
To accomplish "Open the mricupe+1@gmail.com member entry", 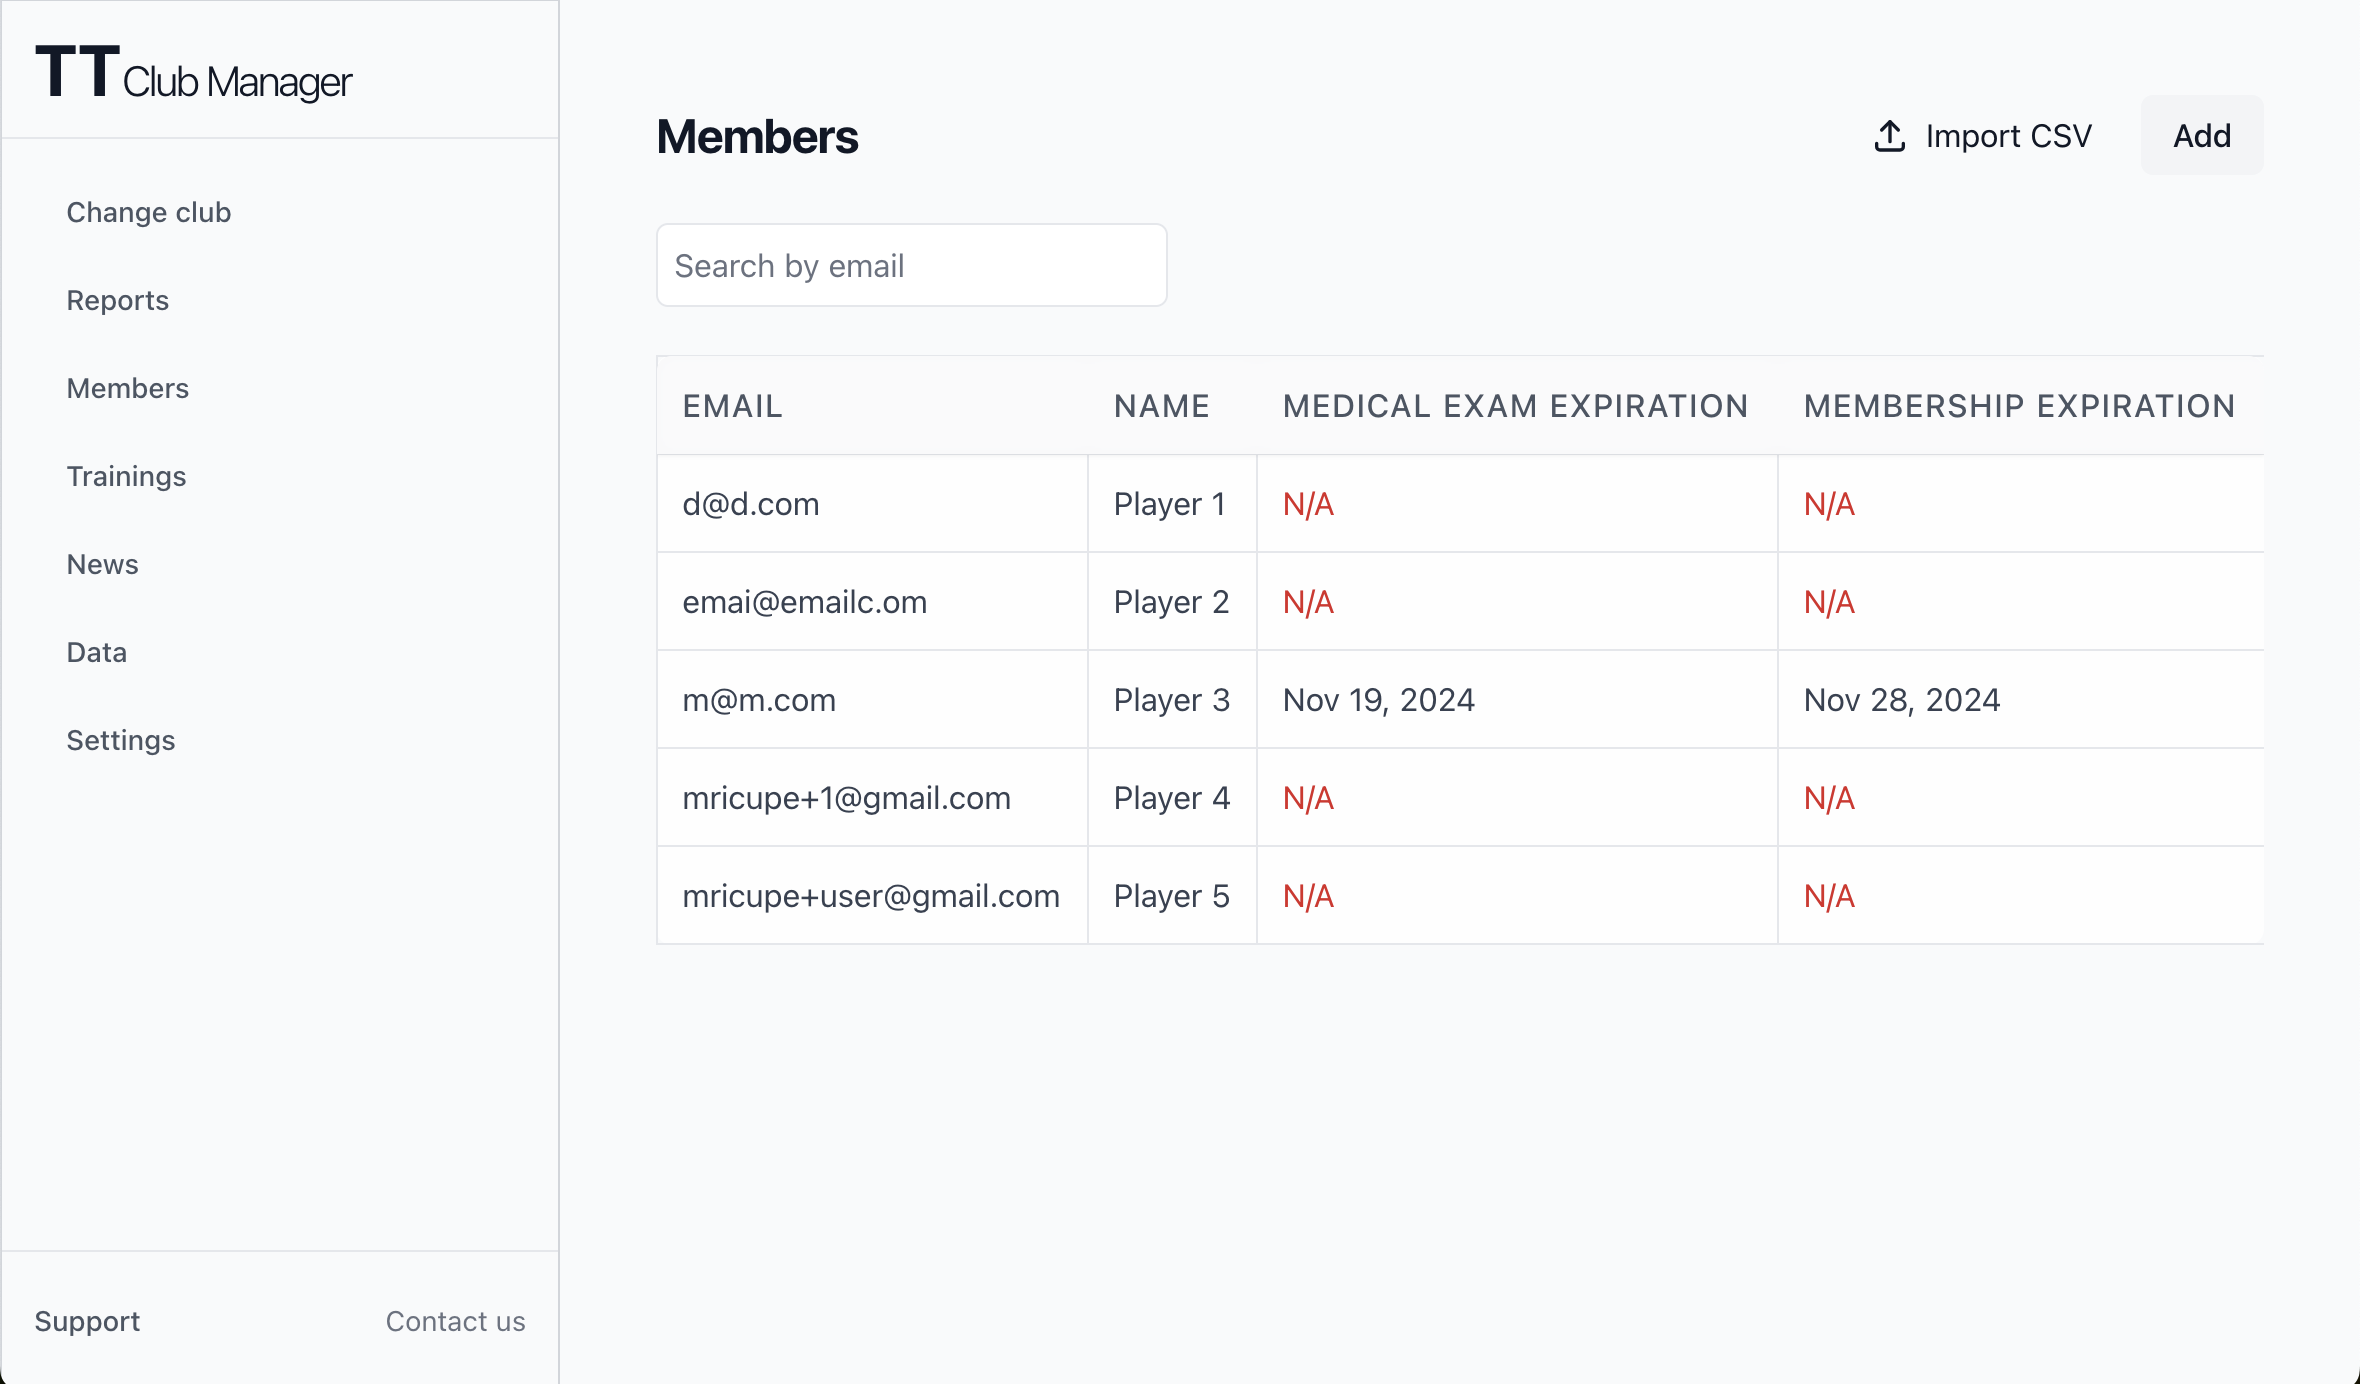I will 846,798.
